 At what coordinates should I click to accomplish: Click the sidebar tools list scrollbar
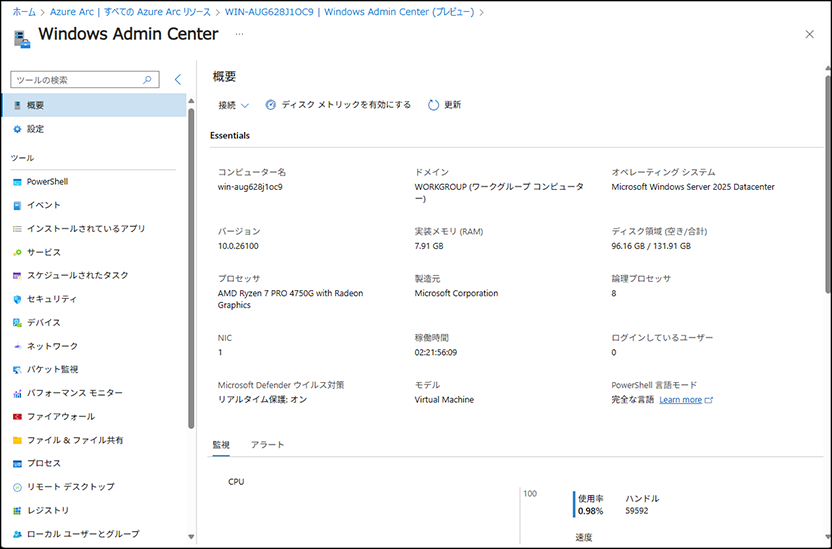pos(191,268)
